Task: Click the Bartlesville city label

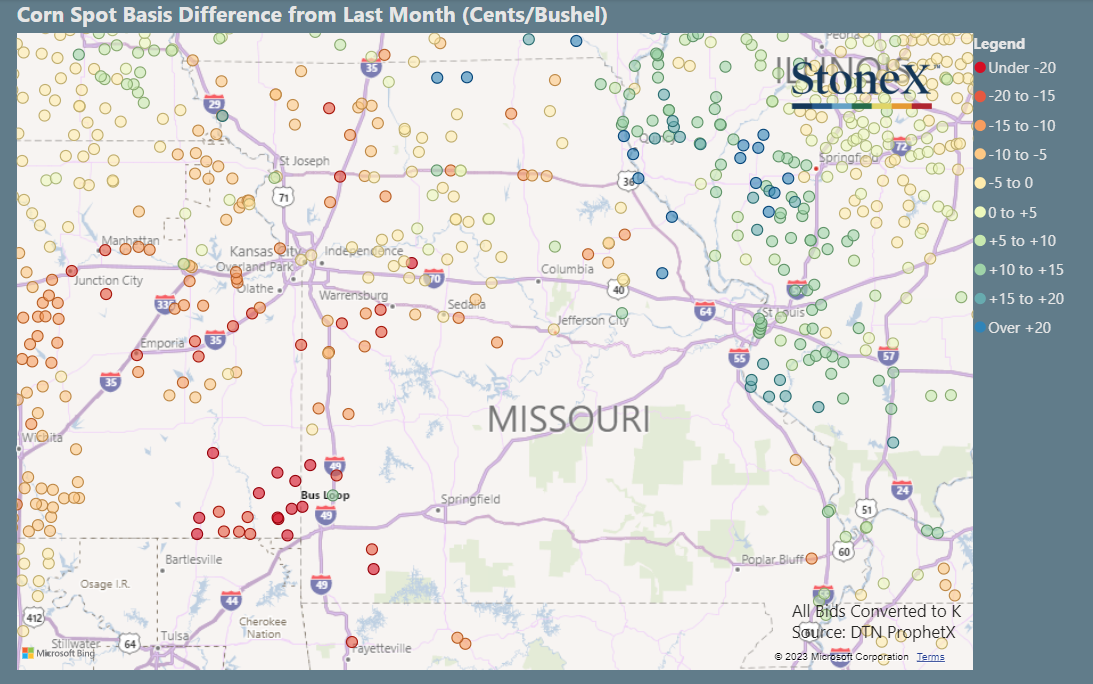Action: point(194,559)
